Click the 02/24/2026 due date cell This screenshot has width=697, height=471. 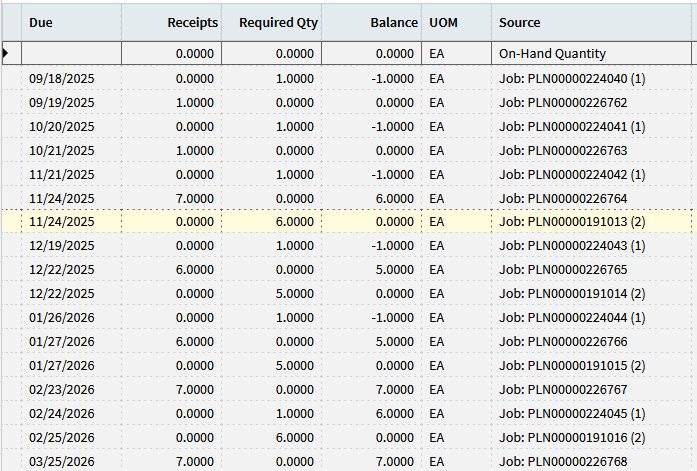pos(71,414)
